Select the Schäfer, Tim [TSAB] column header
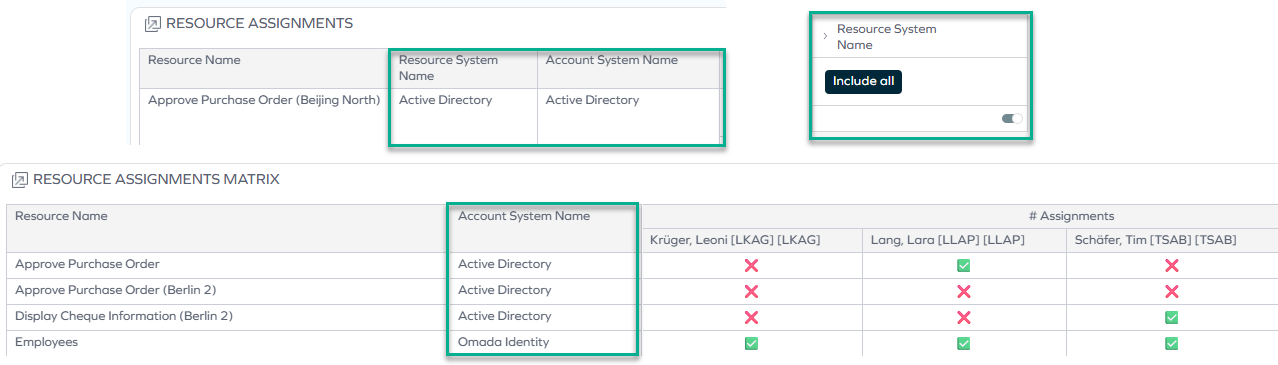 [1156, 240]
